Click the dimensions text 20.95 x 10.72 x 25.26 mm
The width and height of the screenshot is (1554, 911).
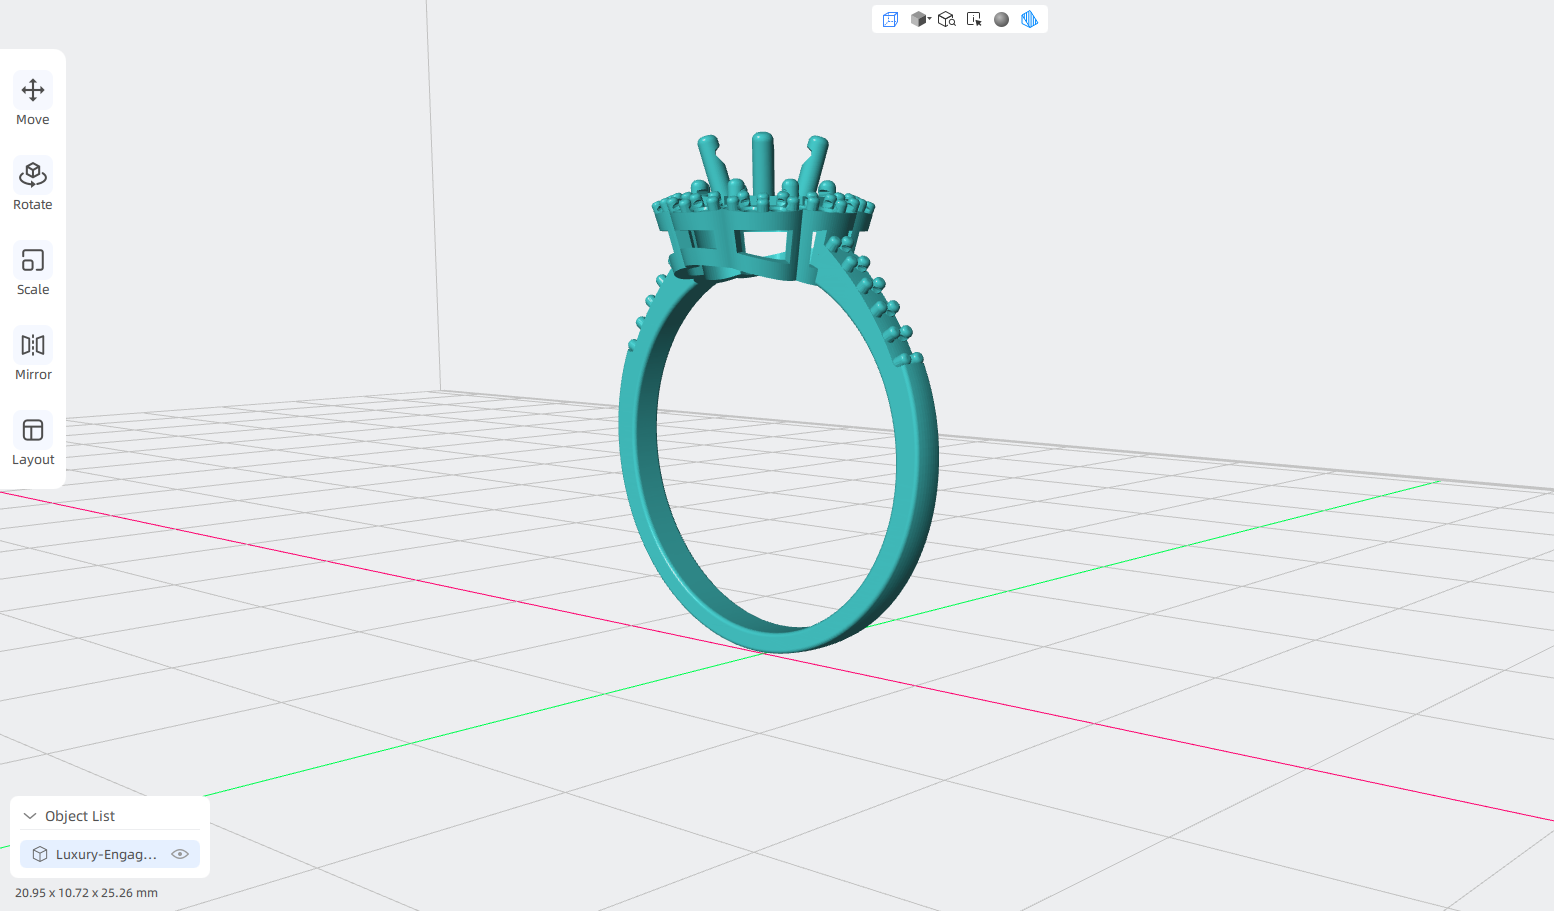click(86, 893)
